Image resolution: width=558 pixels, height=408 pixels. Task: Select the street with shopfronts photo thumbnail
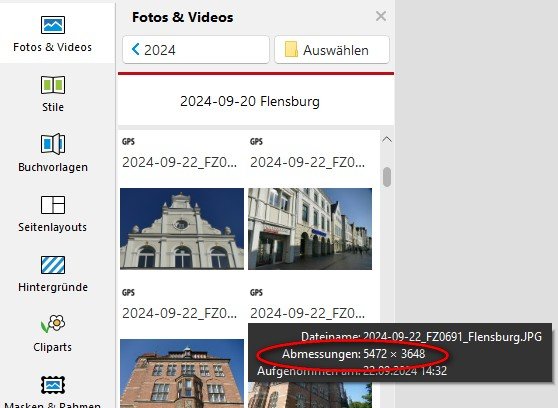click(x=310, y=229)
